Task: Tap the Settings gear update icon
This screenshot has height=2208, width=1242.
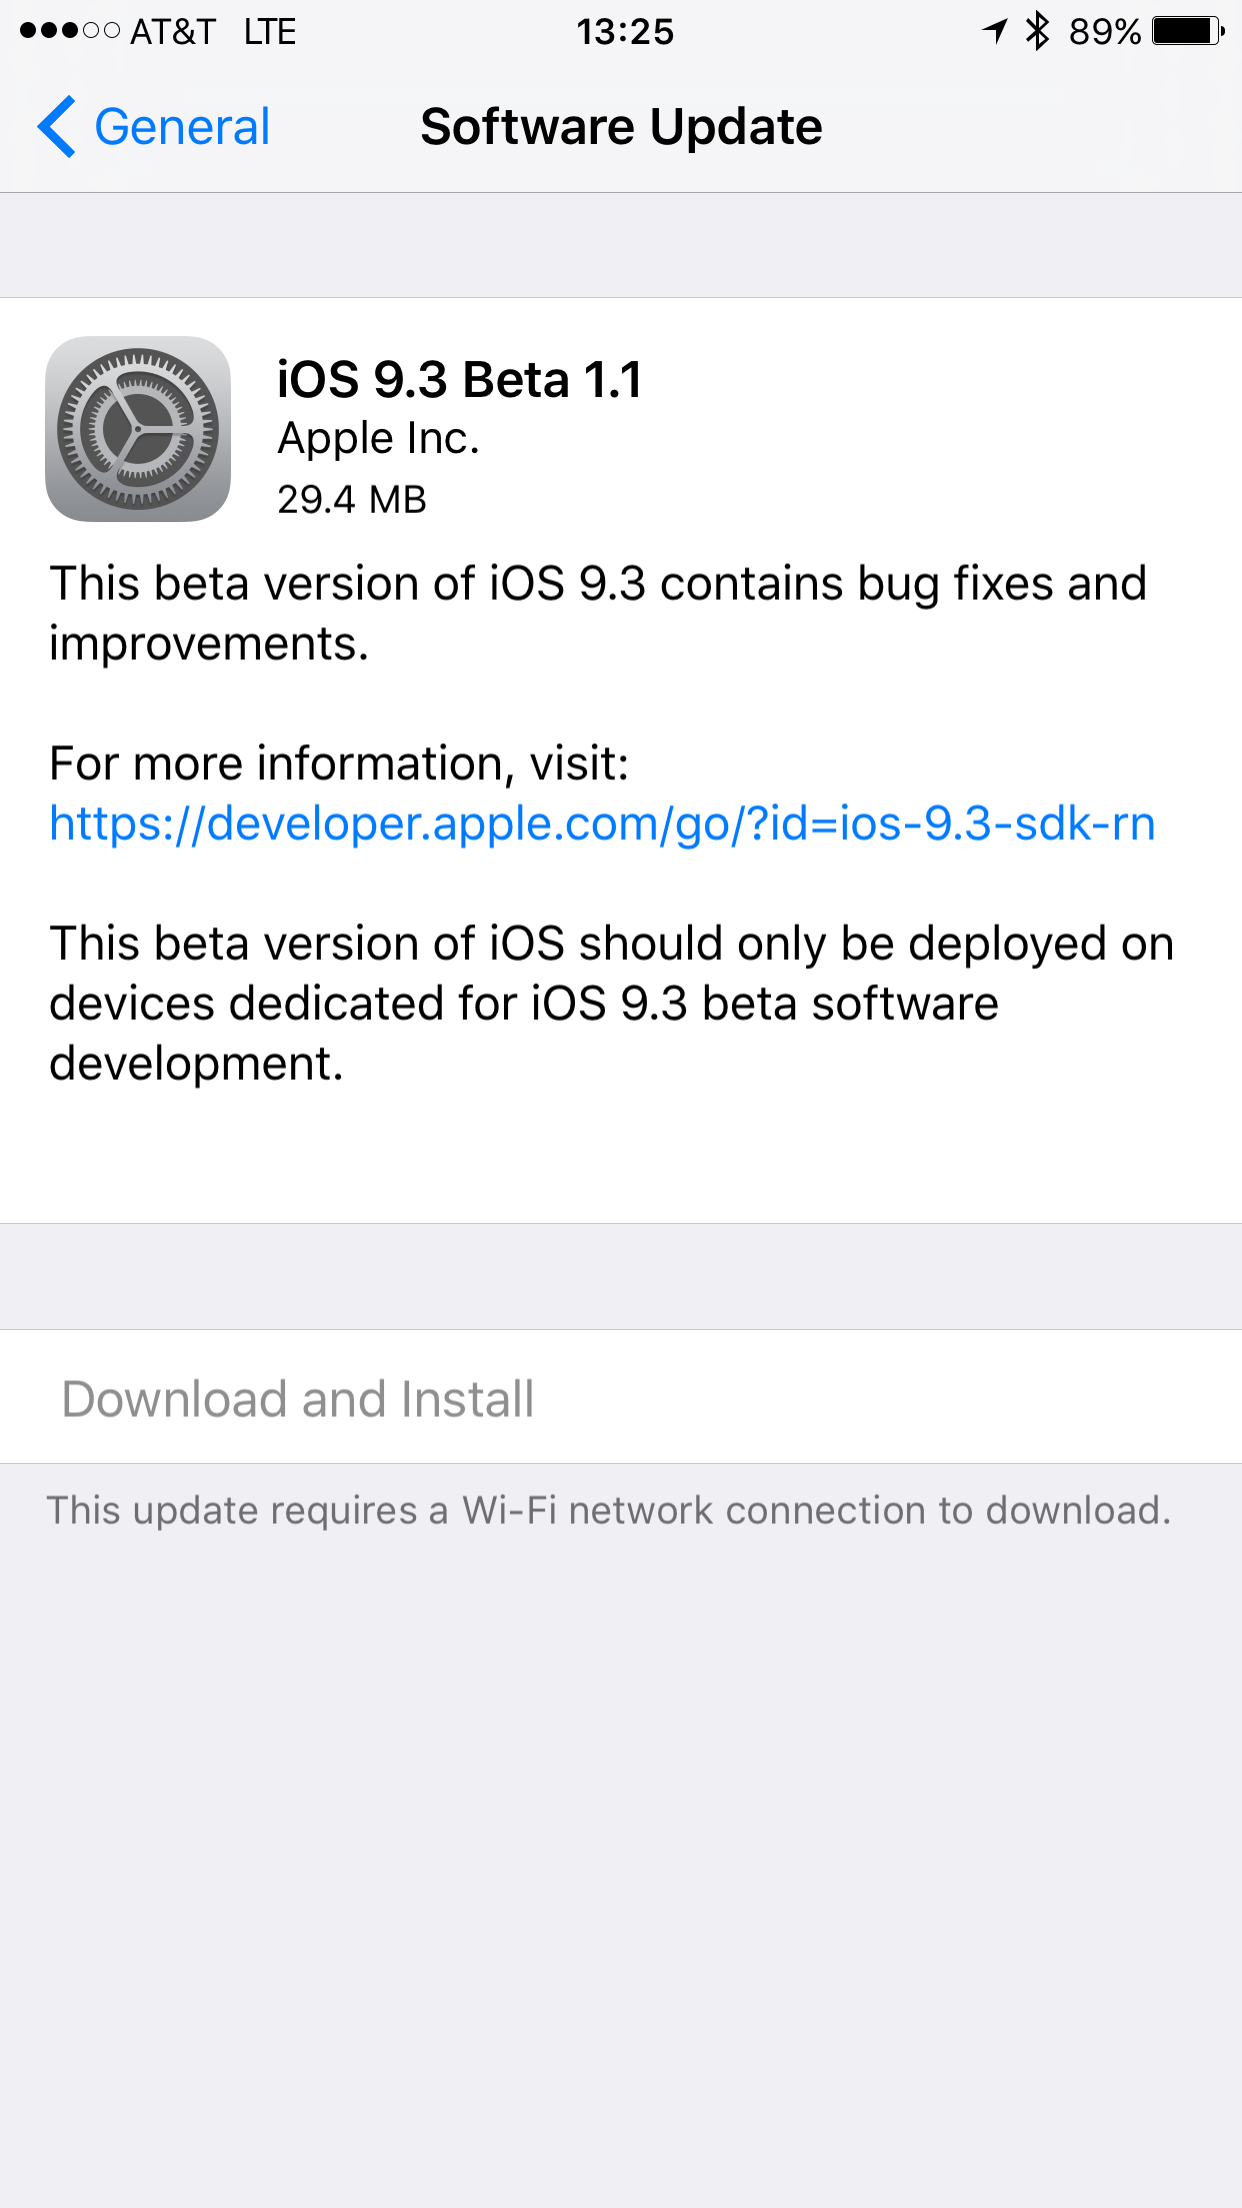Action: [138, 429]
